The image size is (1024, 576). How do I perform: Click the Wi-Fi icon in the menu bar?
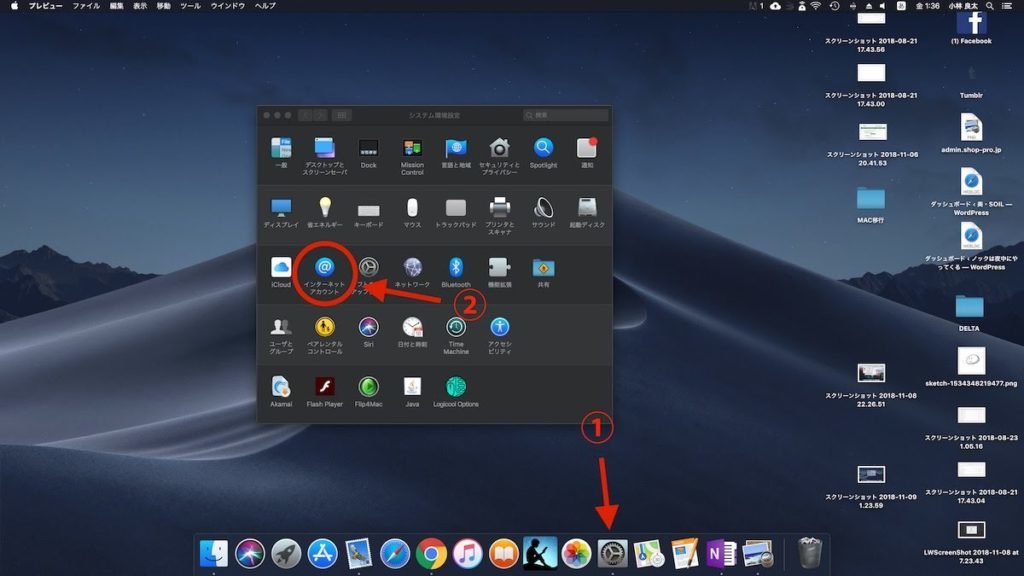pyautogui.click(x=816, y=6)
